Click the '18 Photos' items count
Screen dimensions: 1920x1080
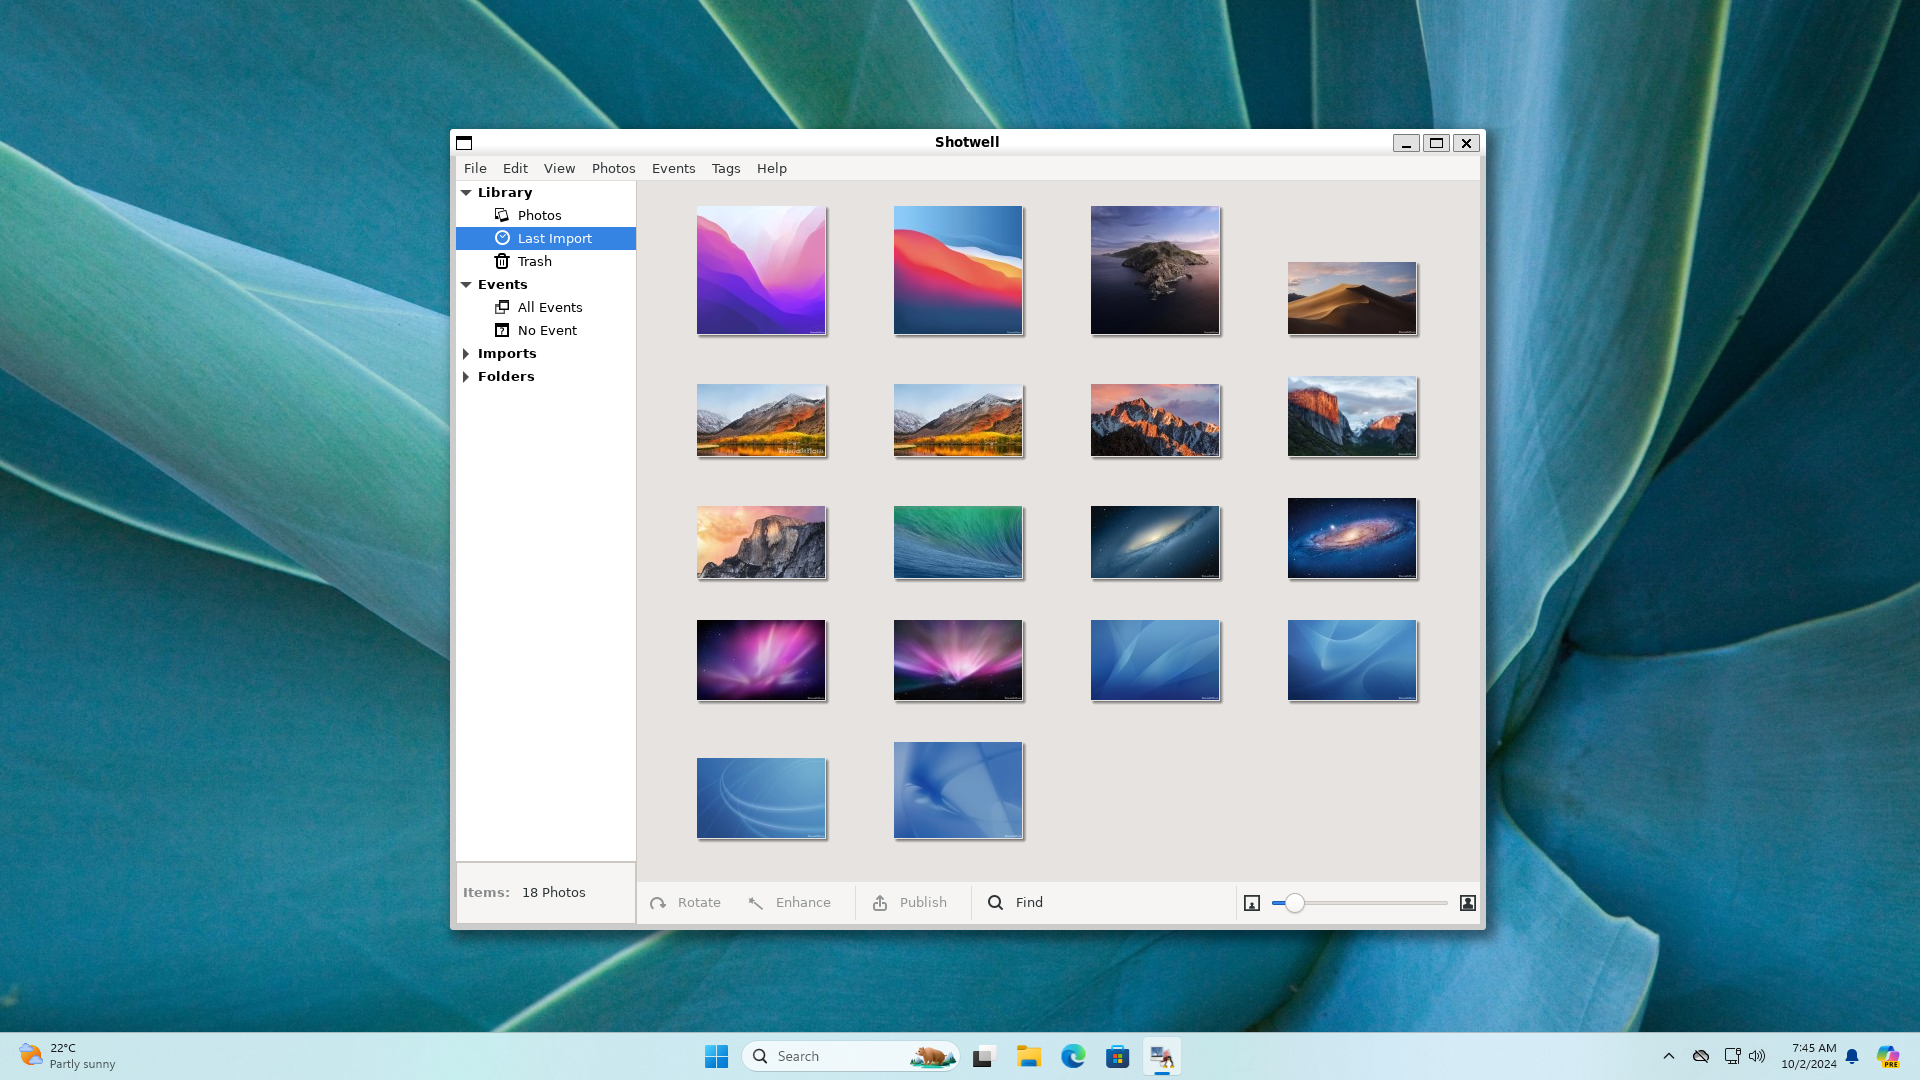click(553, 892)
